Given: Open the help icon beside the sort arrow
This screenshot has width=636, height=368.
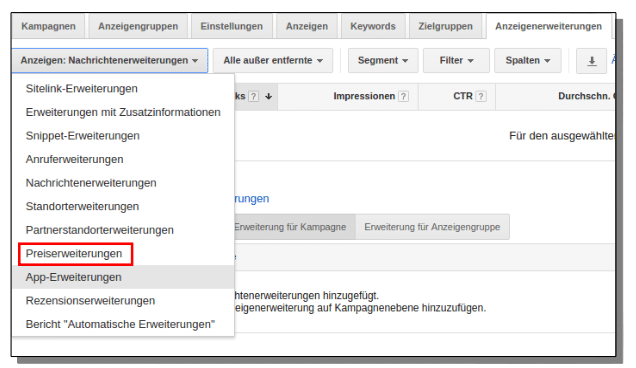Looking at the screenshot, I should pyautogui.click(x=254, y=96).
